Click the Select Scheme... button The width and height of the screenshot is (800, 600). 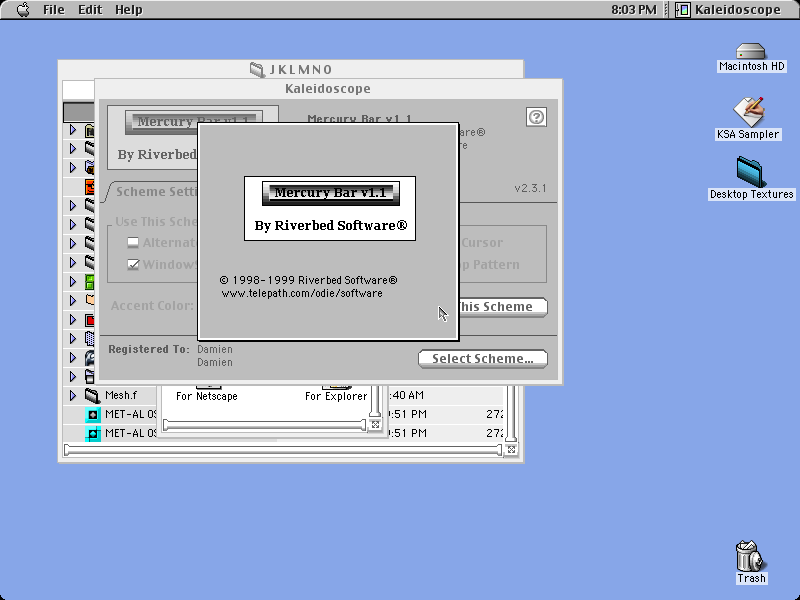pyautogui.click(x=483, y=359)
